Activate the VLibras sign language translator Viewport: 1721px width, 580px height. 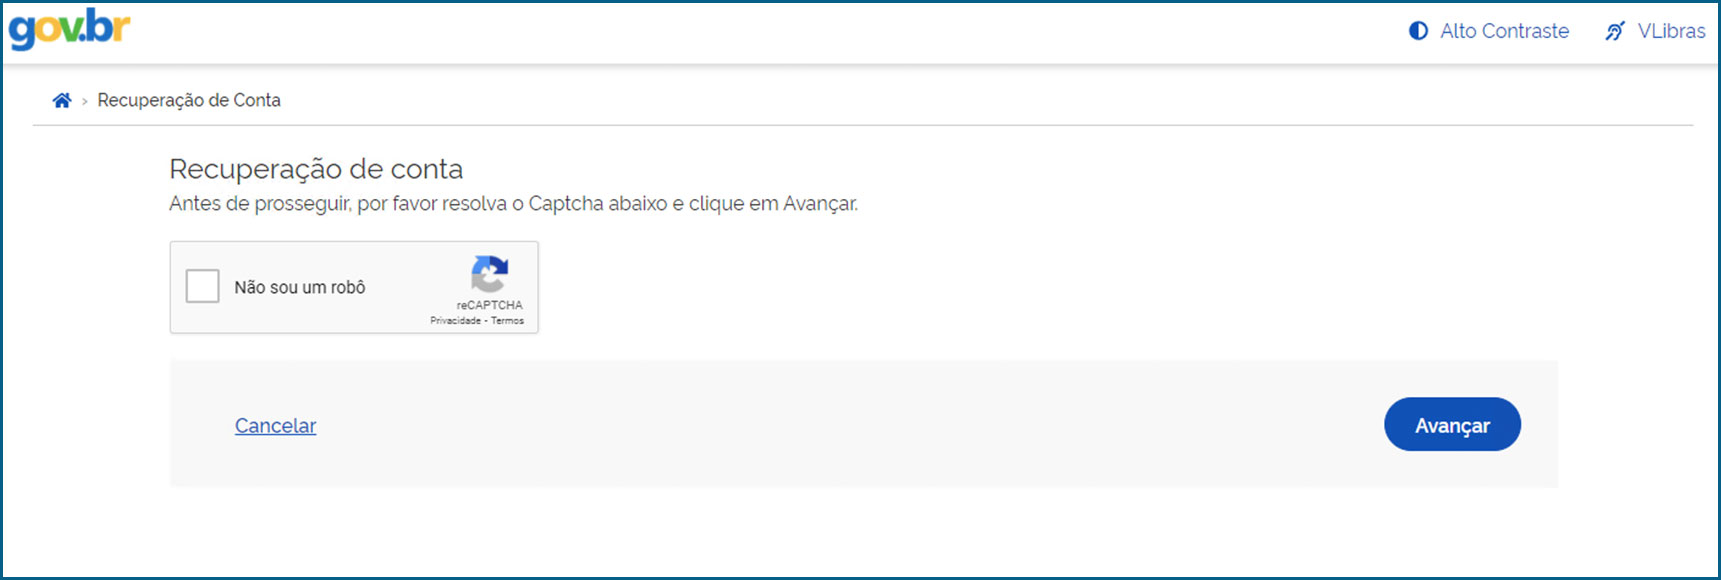click(1653, 31)
